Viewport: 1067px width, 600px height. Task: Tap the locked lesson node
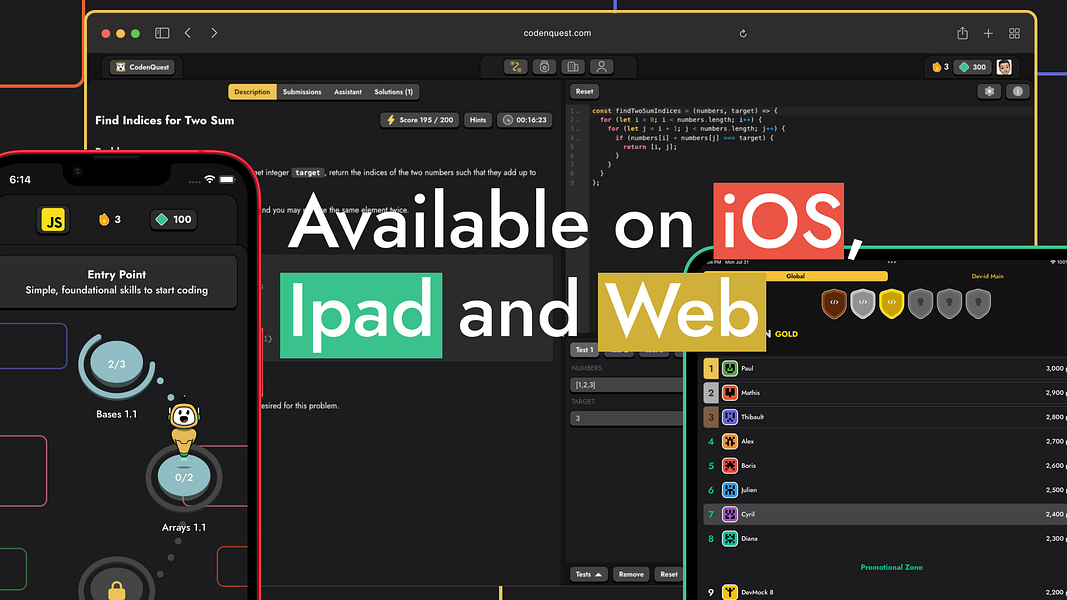(x=116, y=590)
